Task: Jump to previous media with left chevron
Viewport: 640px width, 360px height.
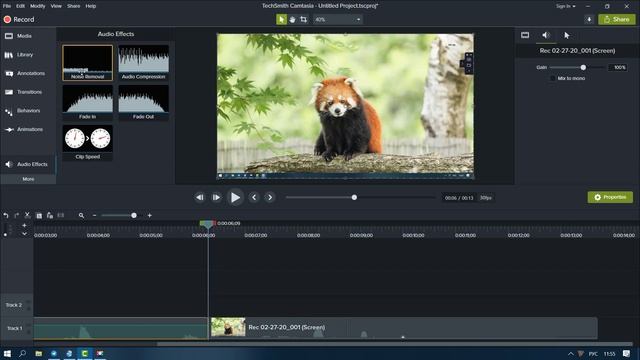Action: click(254, 198)
